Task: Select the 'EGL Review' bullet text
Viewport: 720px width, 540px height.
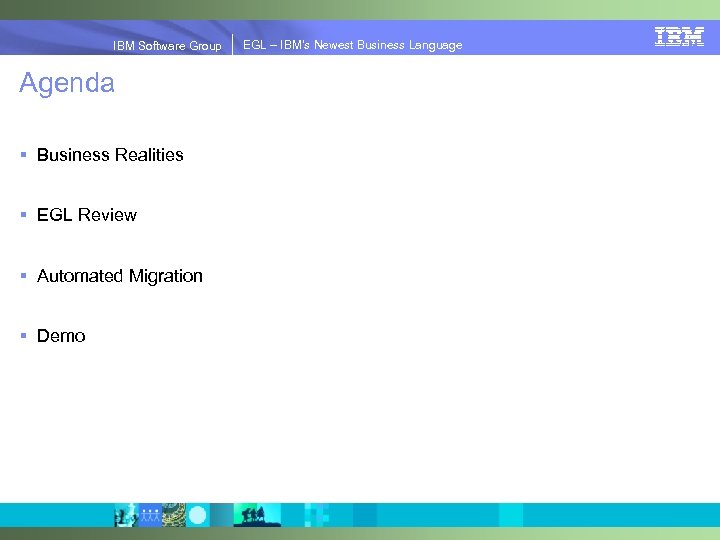Action: 87,215
